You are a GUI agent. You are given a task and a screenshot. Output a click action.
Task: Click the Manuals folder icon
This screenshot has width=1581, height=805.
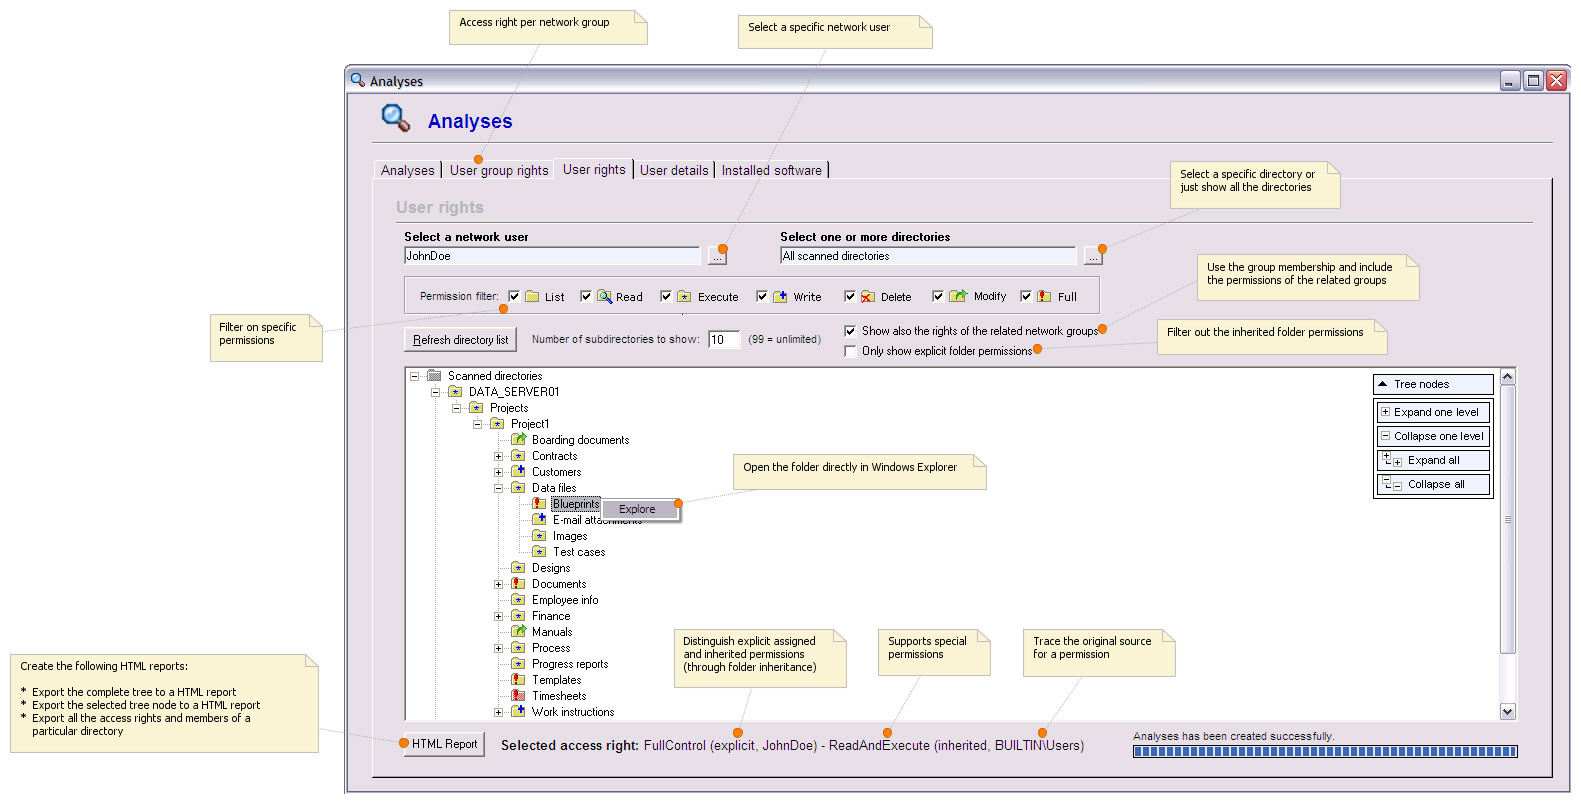point(518,632)
